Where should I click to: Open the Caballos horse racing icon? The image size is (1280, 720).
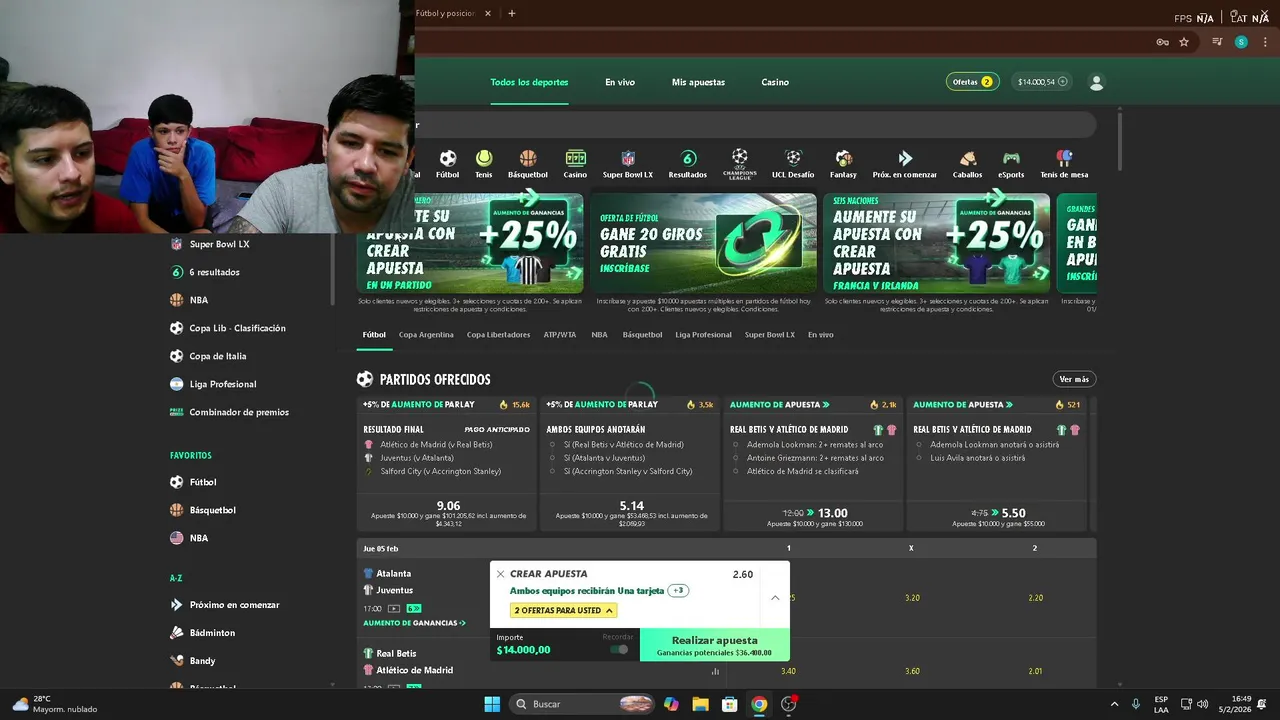967,158
